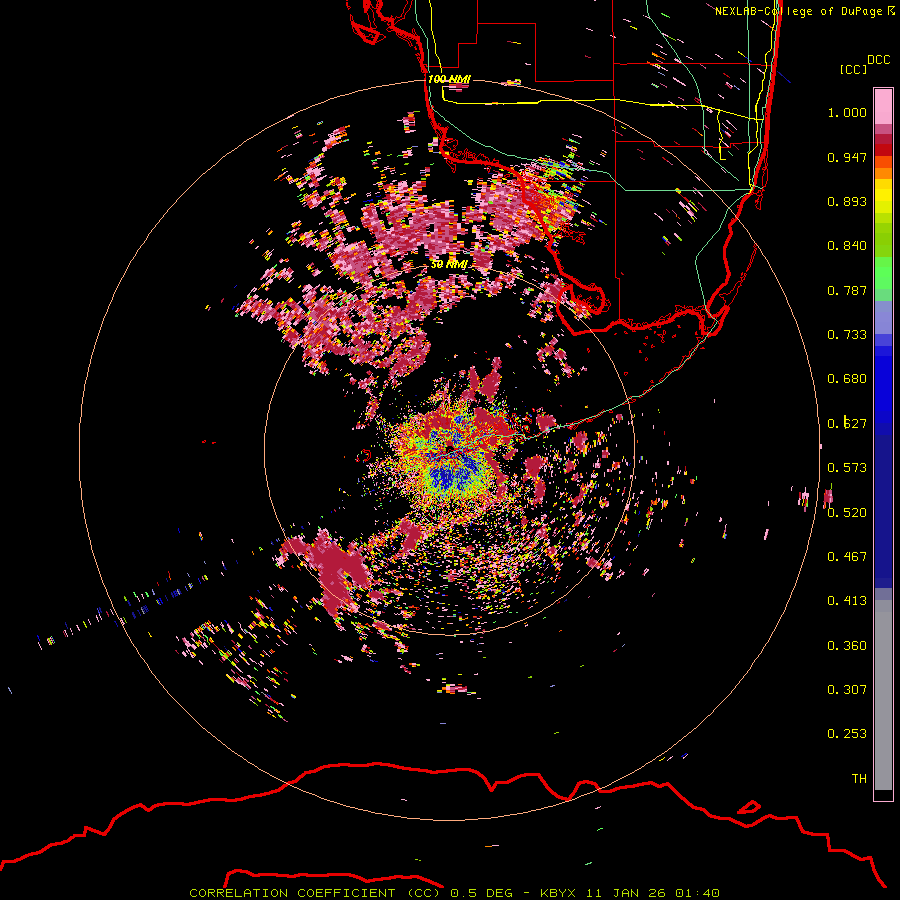The width and height of the screenshot is (900, 900).
Task: Click the KBYX radar site identifier
Action: click(557, 893)
